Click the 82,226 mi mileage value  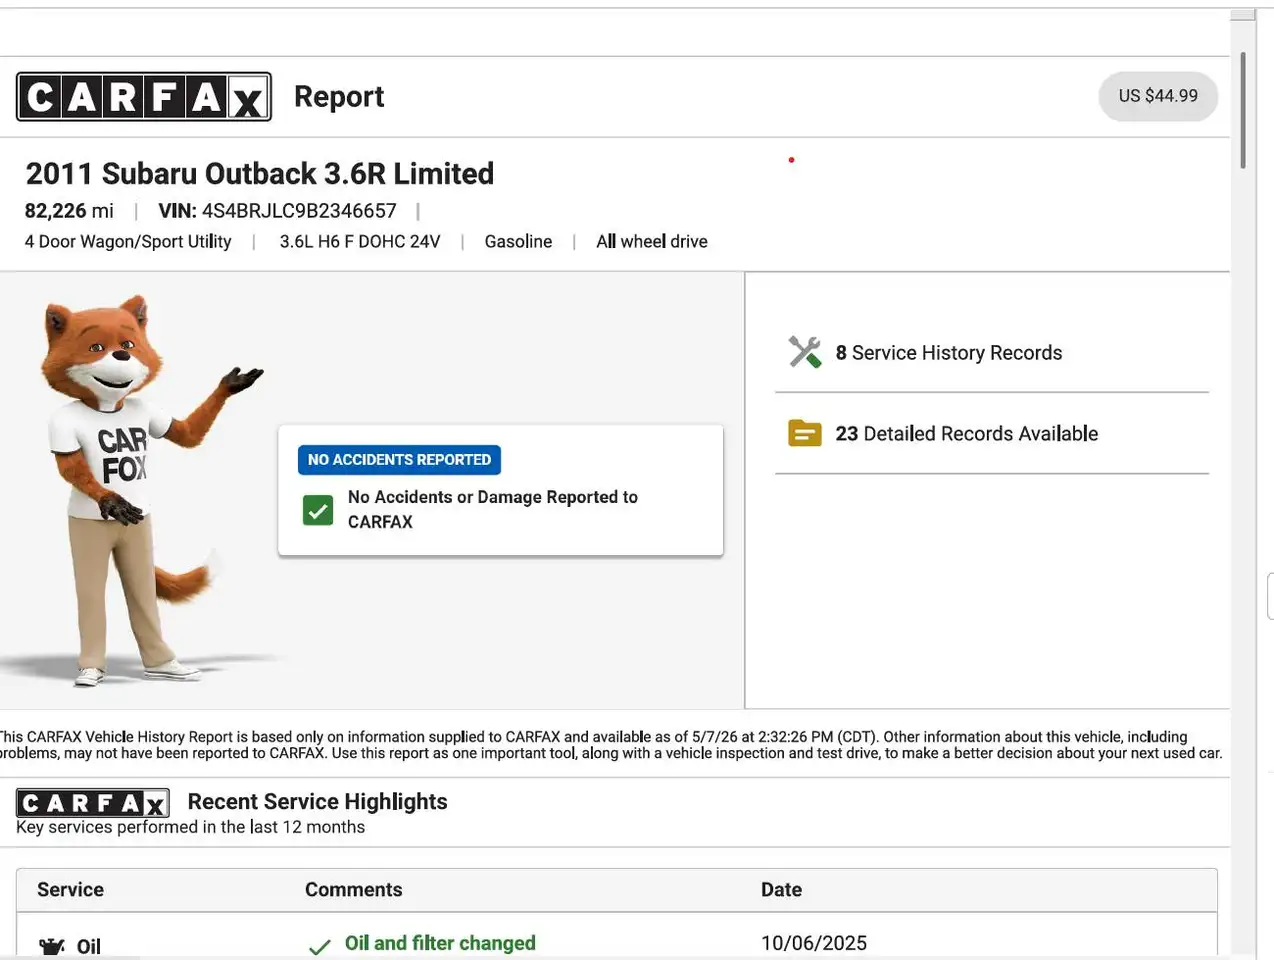click(69, 211)
